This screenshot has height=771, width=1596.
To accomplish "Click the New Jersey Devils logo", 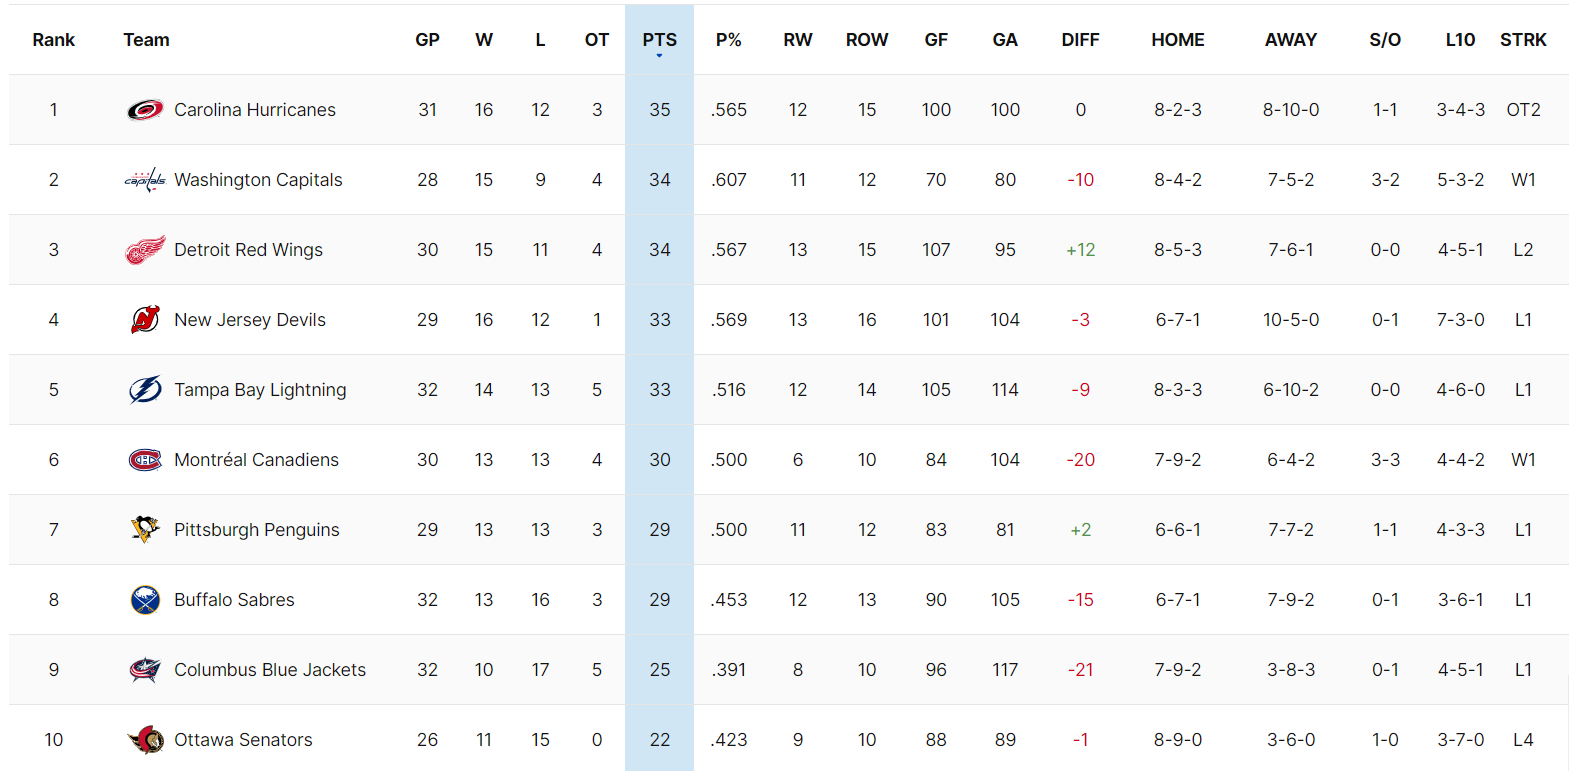I will [x=145, y=320].
